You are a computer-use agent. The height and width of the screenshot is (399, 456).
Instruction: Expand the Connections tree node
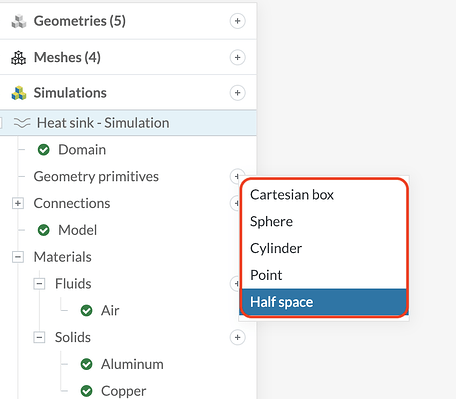pyautogui.click(x=18, y=203)
